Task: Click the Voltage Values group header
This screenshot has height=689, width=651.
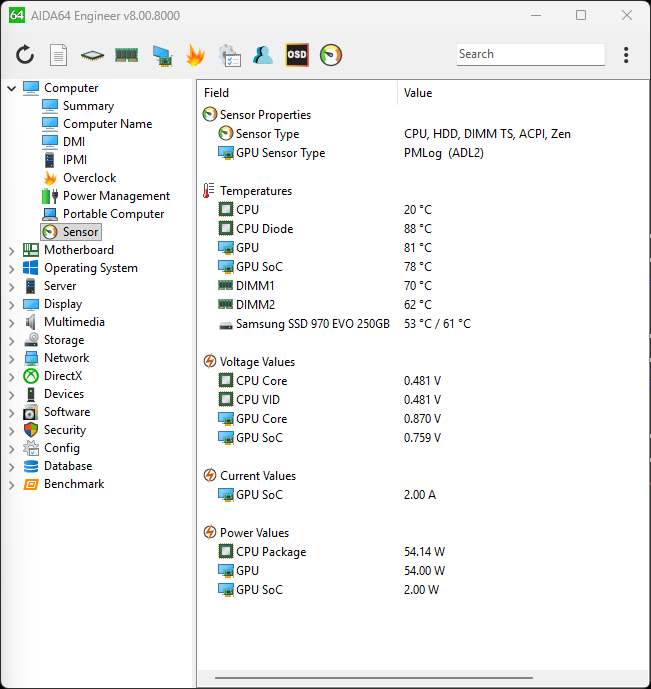Action: (249, 362)
